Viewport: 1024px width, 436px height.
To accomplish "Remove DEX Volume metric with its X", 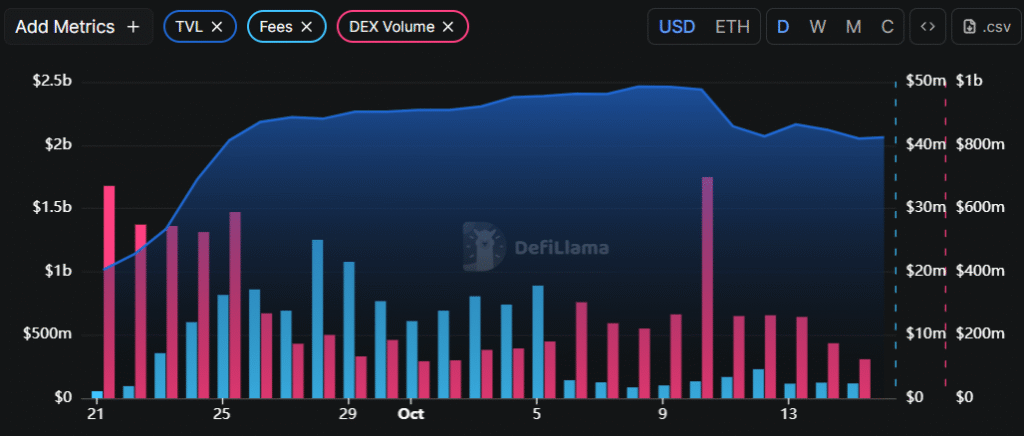I will 448,27.
